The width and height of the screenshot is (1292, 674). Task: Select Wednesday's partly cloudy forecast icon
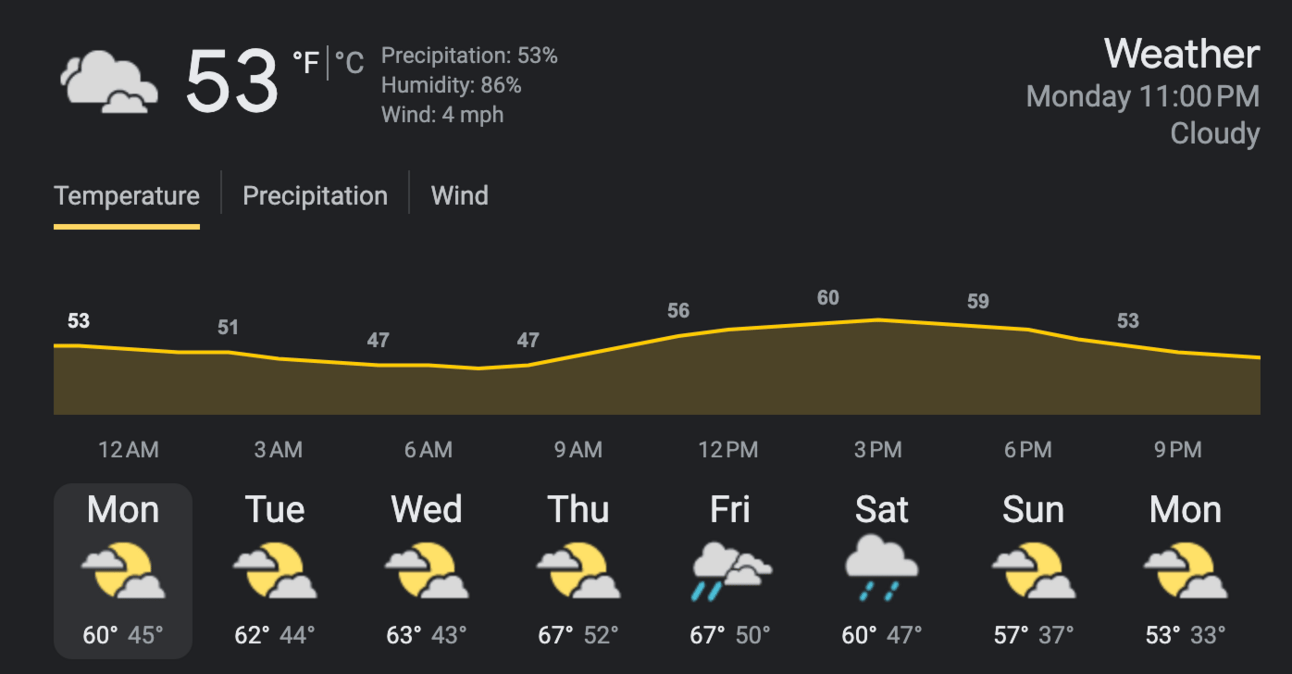[427, 571]
